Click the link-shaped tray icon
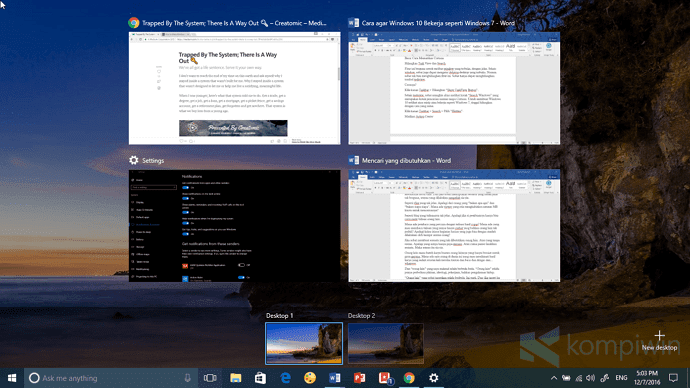Viewport: 690px width, 388px height. tap(605, 378)
